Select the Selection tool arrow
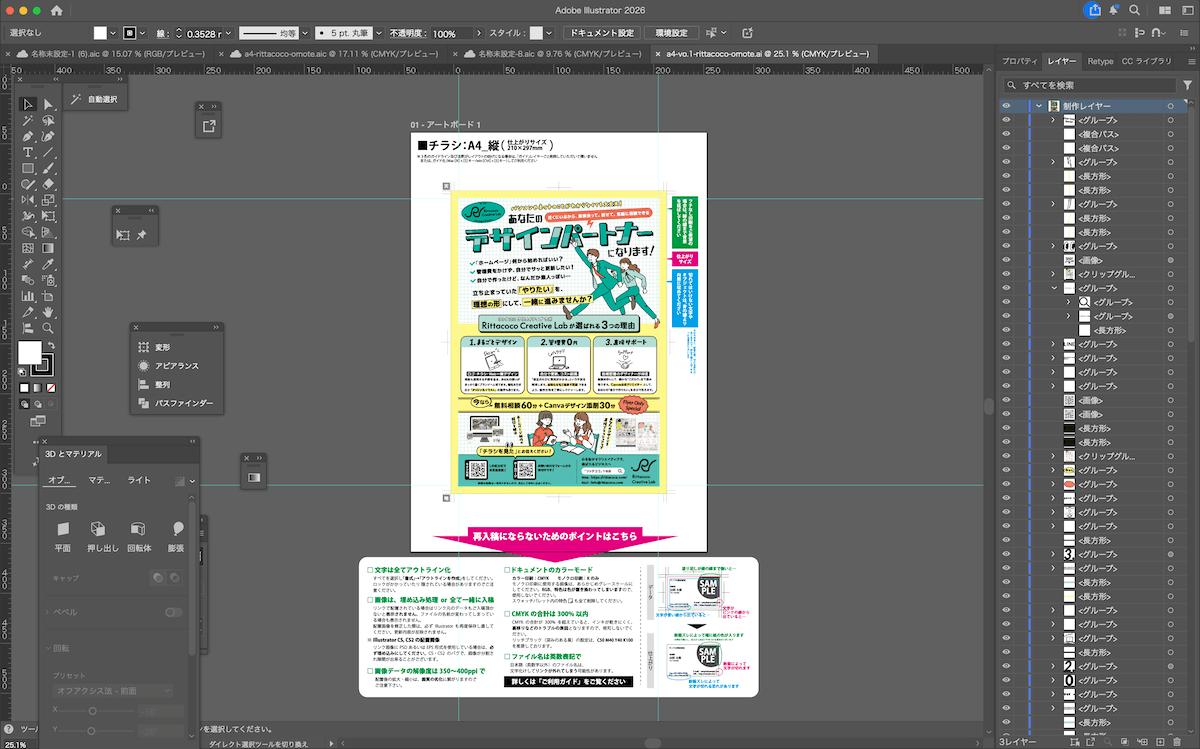1200x749 pixels. click(x=28, y=104)
